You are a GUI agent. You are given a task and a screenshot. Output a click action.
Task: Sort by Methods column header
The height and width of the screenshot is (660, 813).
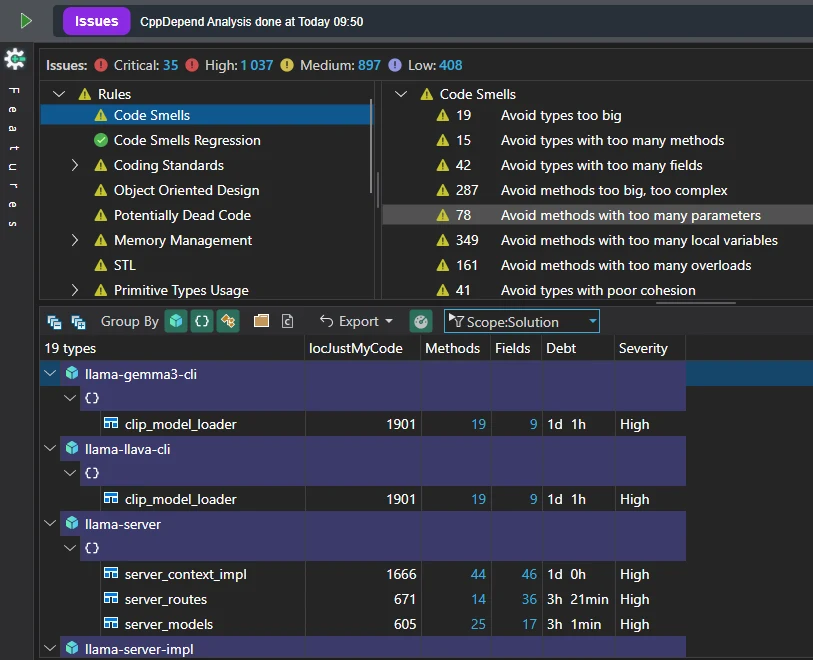click(x=453, y=348)
